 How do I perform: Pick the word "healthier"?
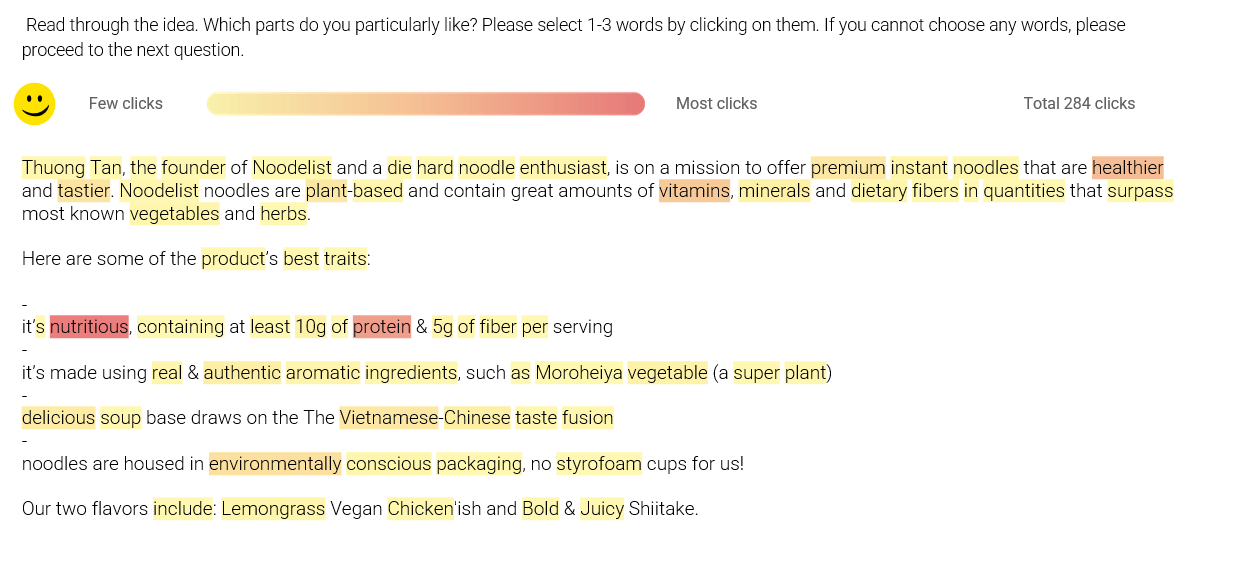coord(1127,168)
